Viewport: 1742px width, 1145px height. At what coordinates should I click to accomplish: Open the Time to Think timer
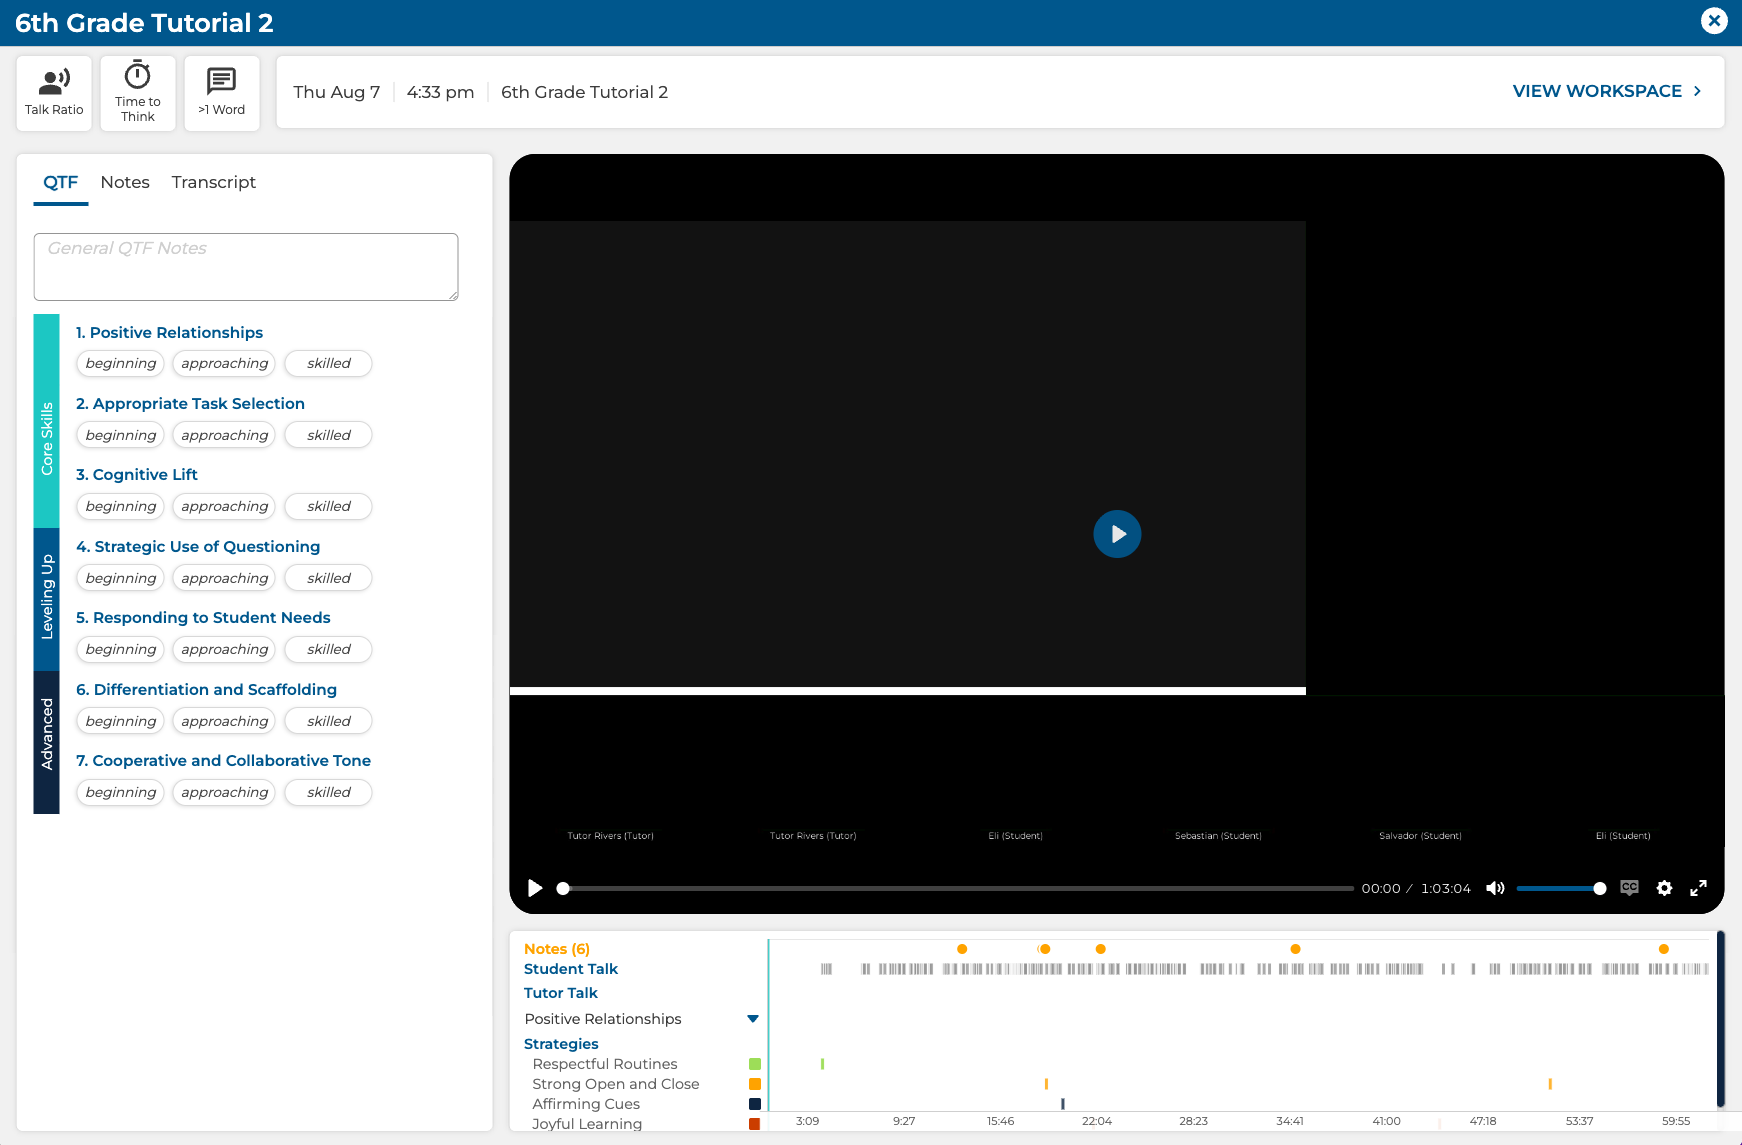[x=138, y=93]
